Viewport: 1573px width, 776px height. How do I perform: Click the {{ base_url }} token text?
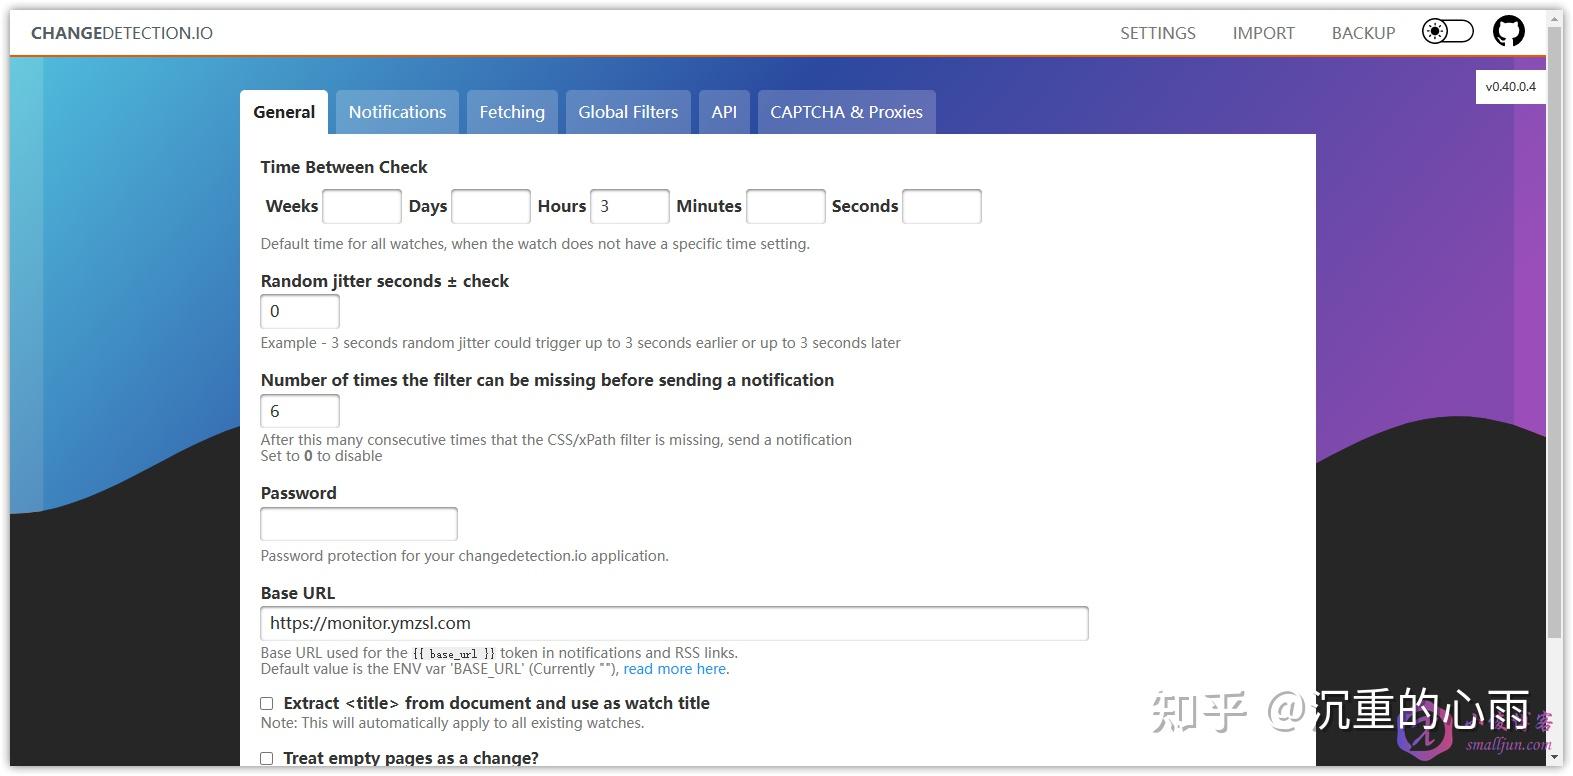[x=454, y=653]
